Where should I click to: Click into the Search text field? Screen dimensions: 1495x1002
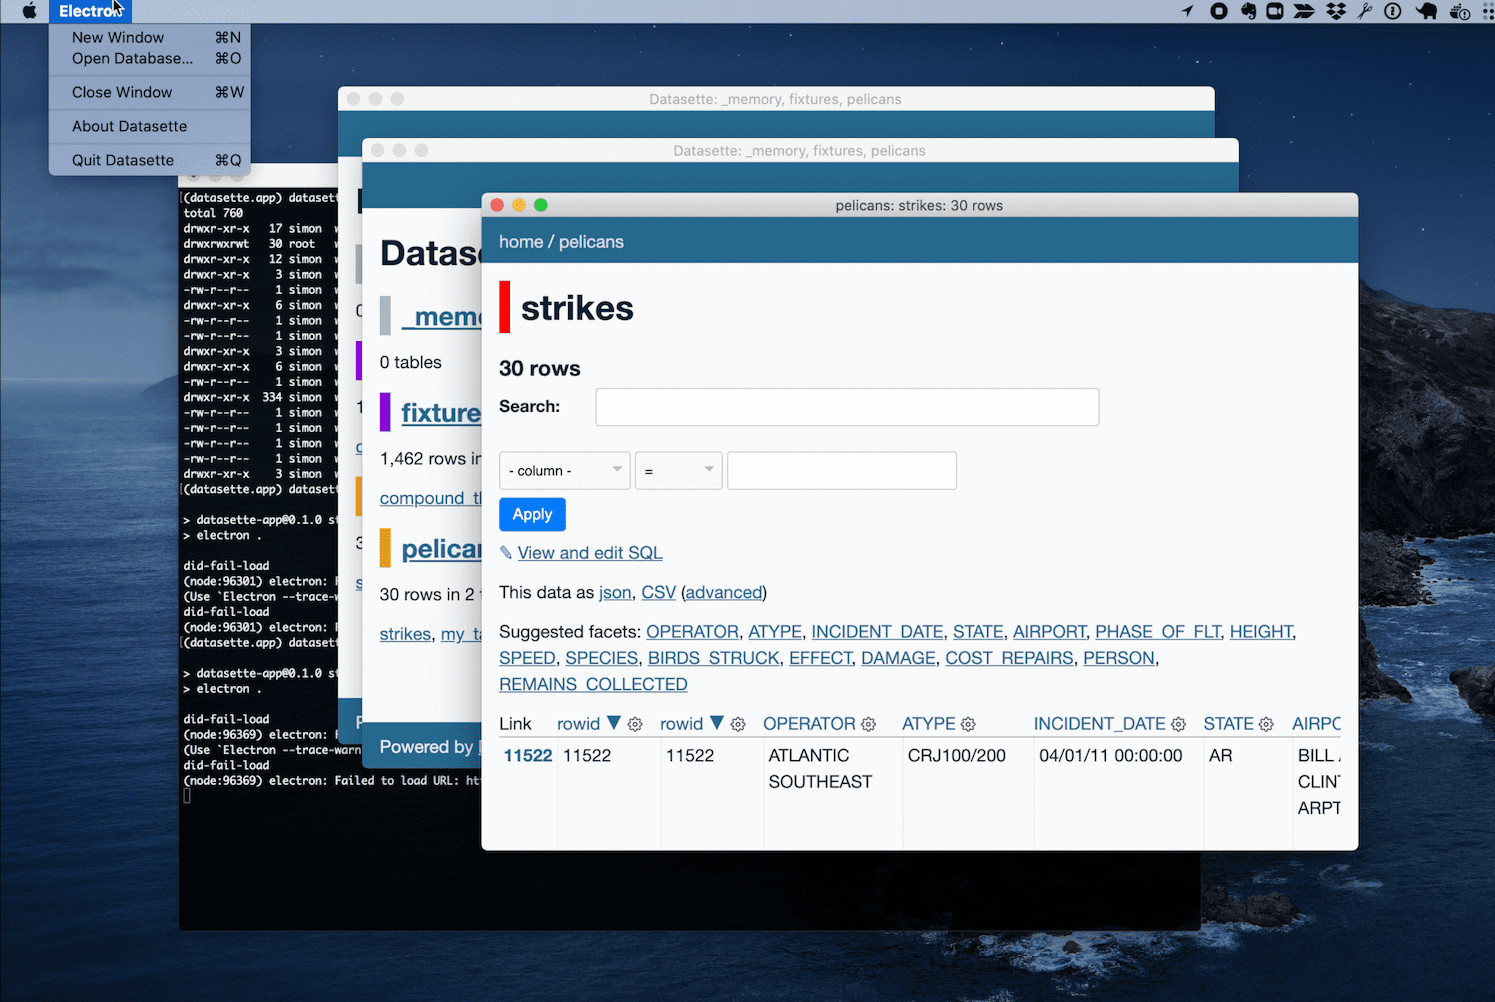pyautogui.click(x=847, y=407)
